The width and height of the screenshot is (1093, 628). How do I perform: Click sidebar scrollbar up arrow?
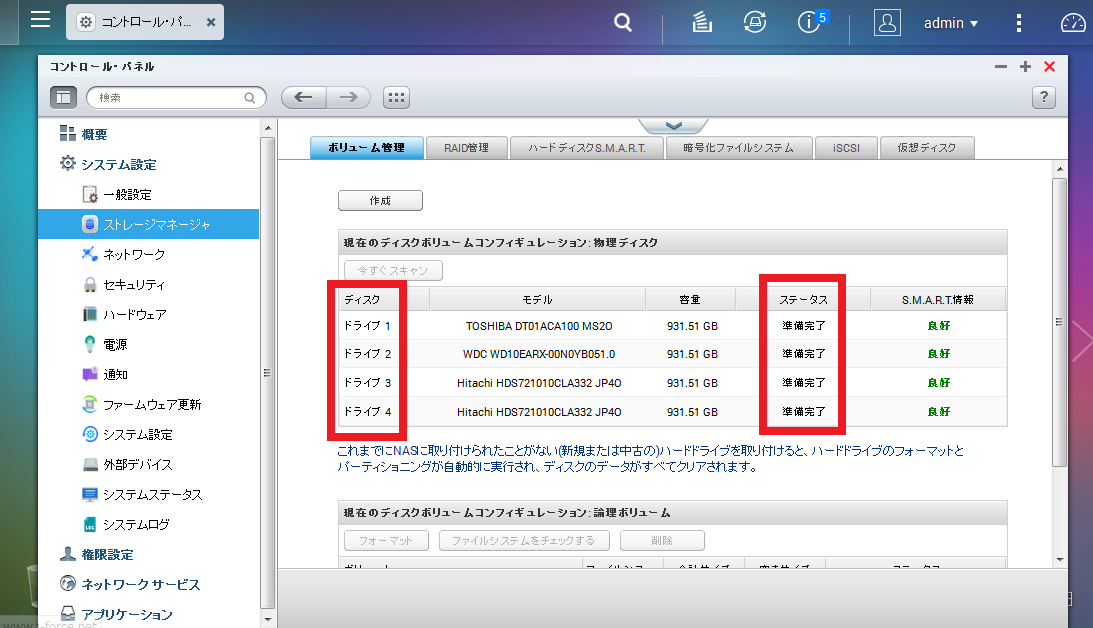click(x=268, y=129)
